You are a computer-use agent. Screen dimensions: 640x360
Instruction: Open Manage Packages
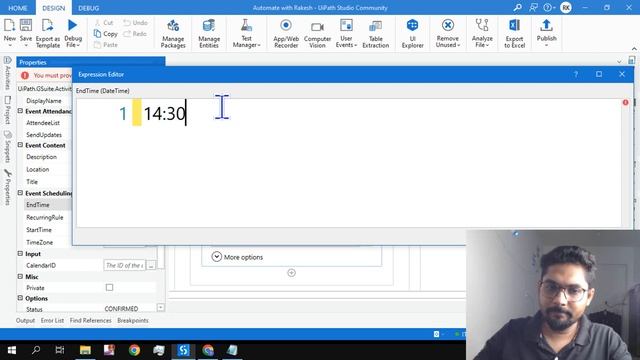pos(173,34)
